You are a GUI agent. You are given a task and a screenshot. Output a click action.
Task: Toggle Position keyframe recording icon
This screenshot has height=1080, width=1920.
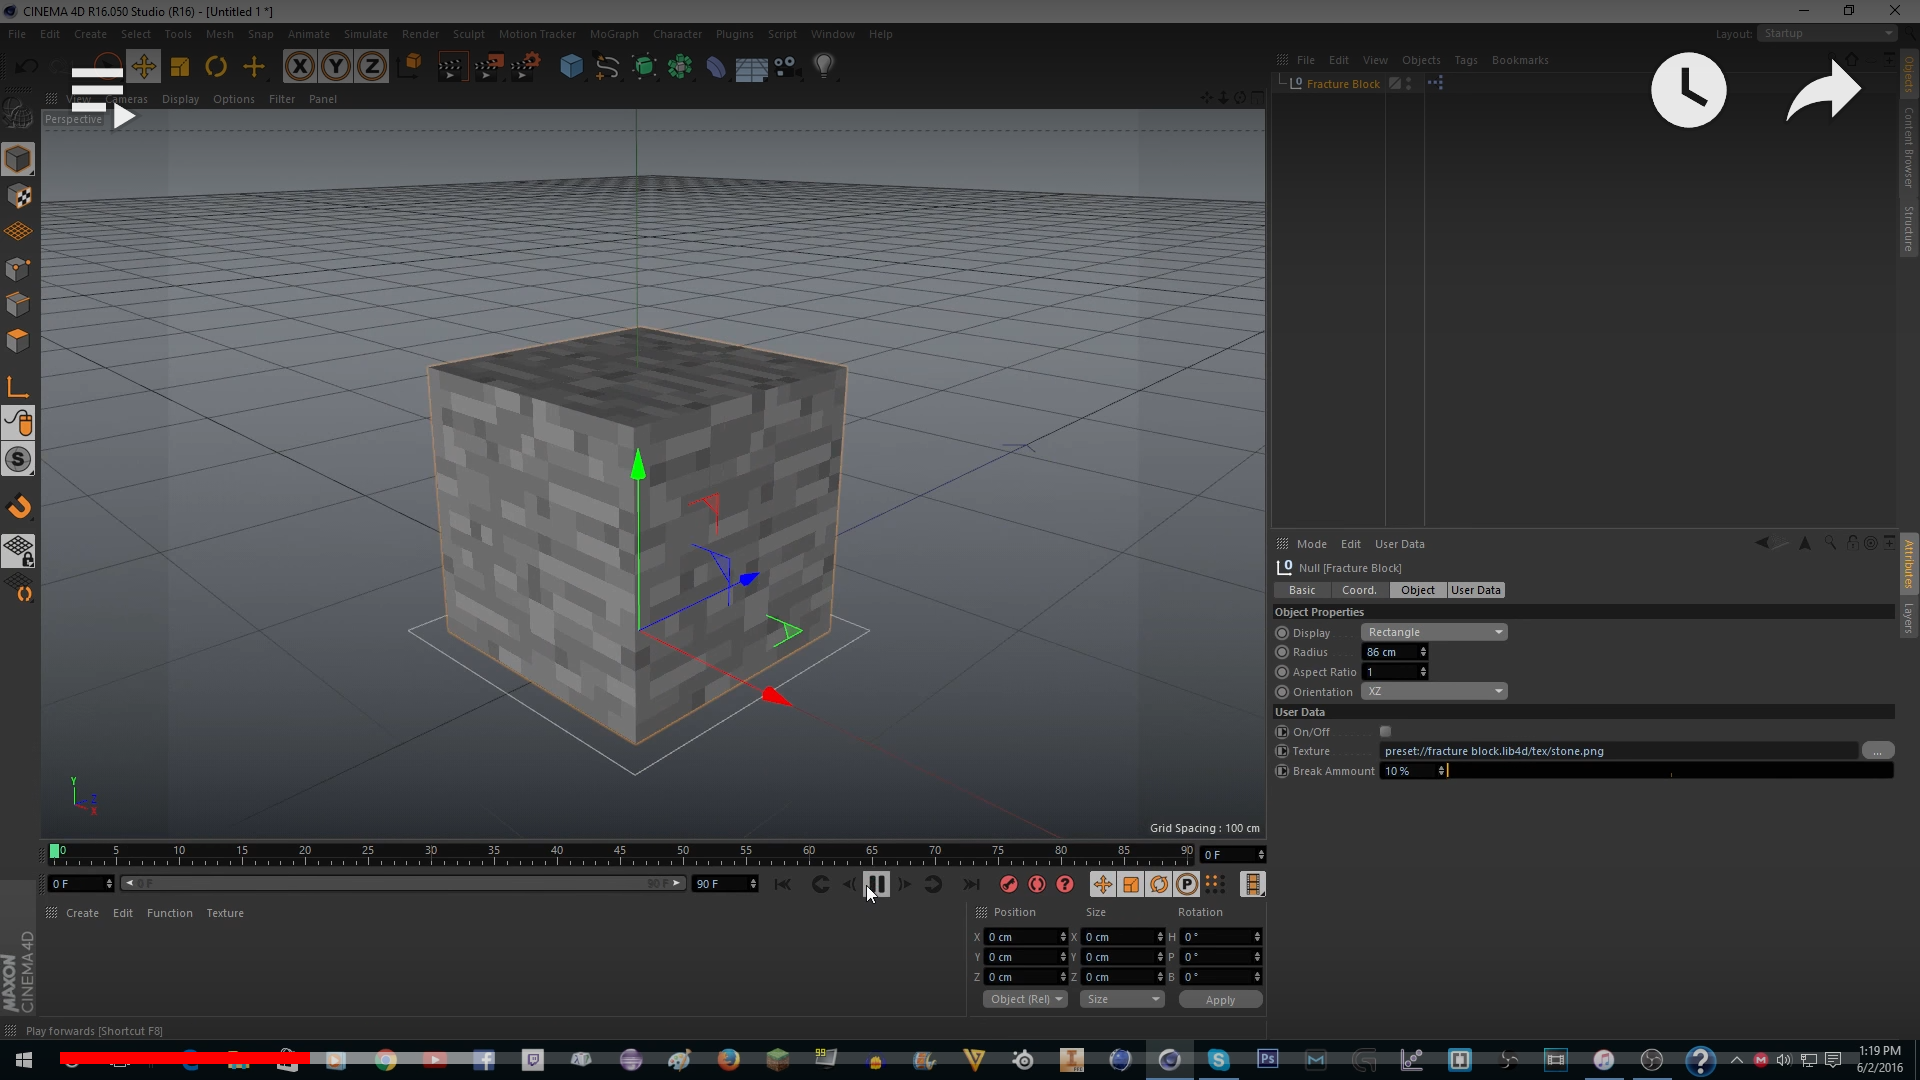[1102, 884]
